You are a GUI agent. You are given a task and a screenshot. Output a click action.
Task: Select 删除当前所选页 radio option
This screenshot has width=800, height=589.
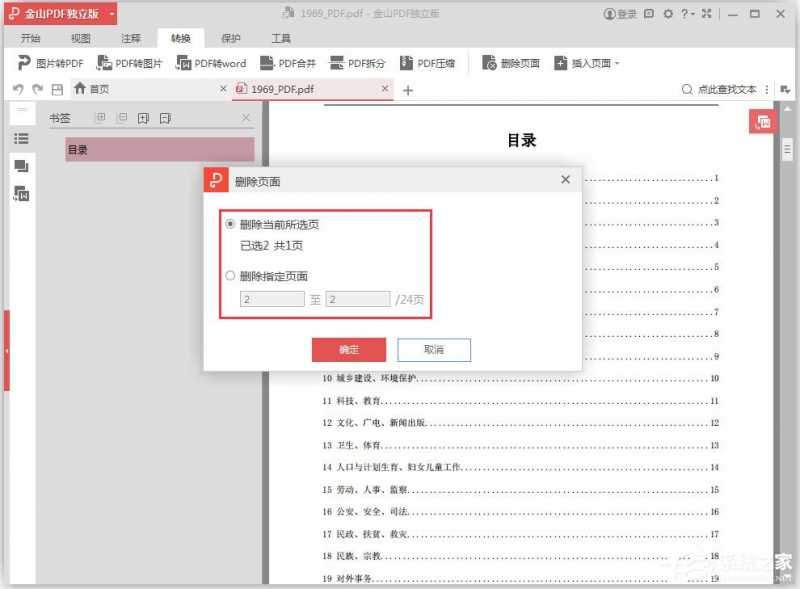click(230, 223)
